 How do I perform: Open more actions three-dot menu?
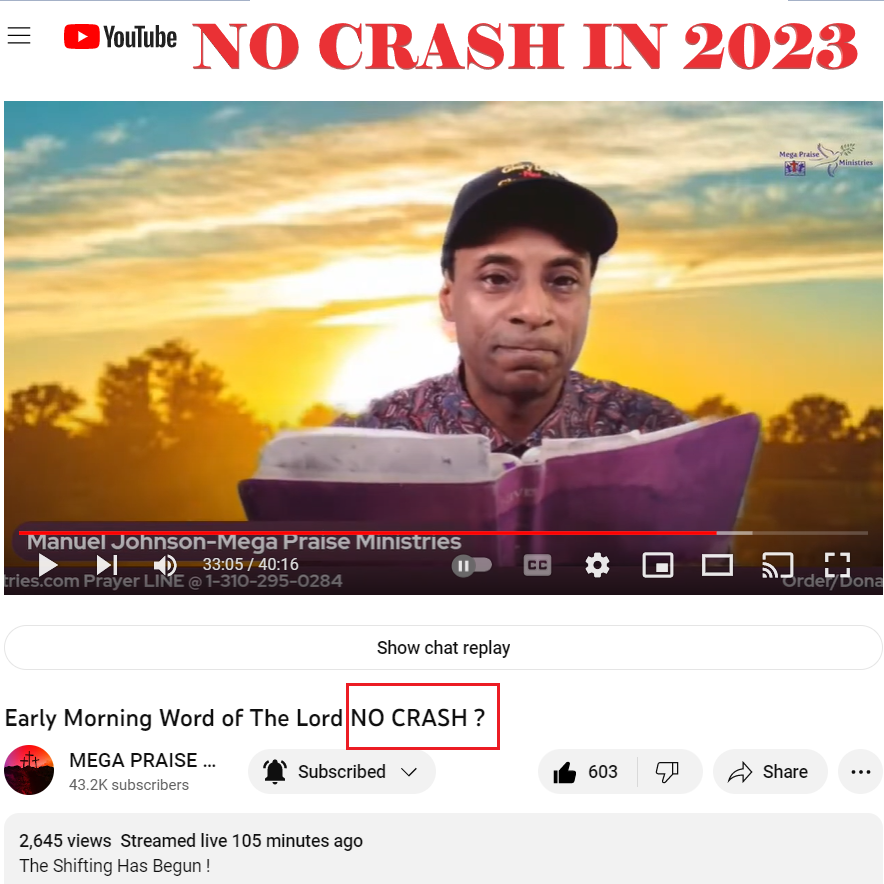click(860, 771)
